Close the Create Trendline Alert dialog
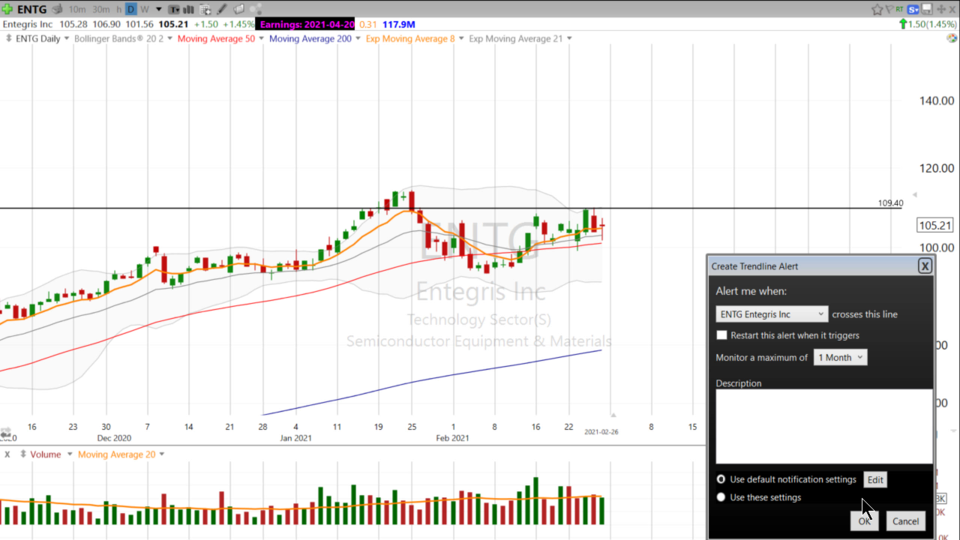 [x=924, y=266]
